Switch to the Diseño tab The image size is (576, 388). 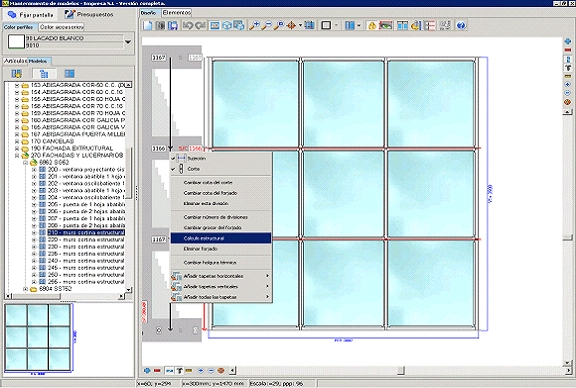149,12
